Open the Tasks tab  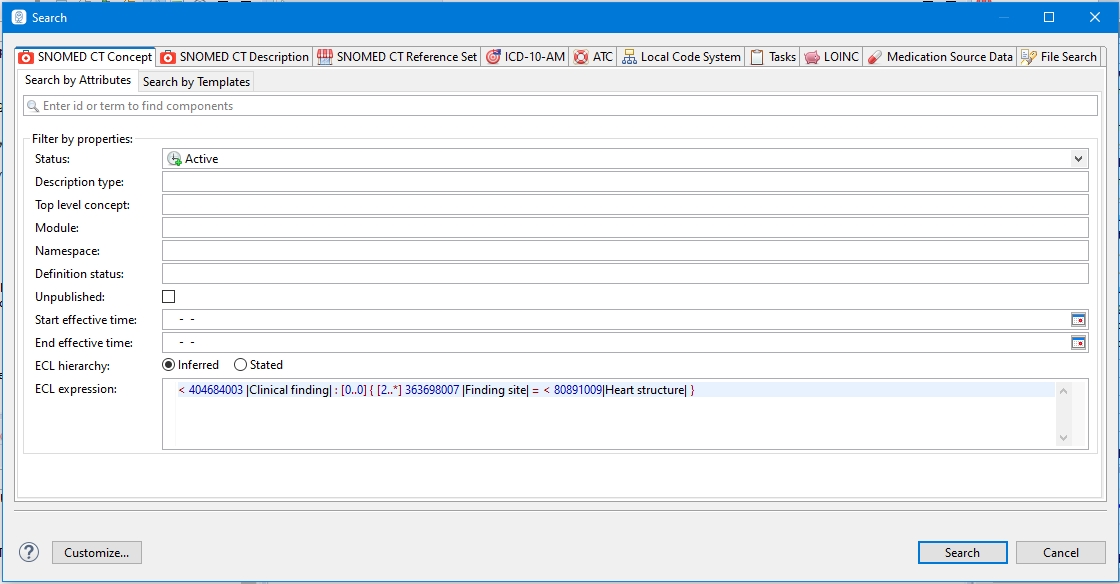773,57
